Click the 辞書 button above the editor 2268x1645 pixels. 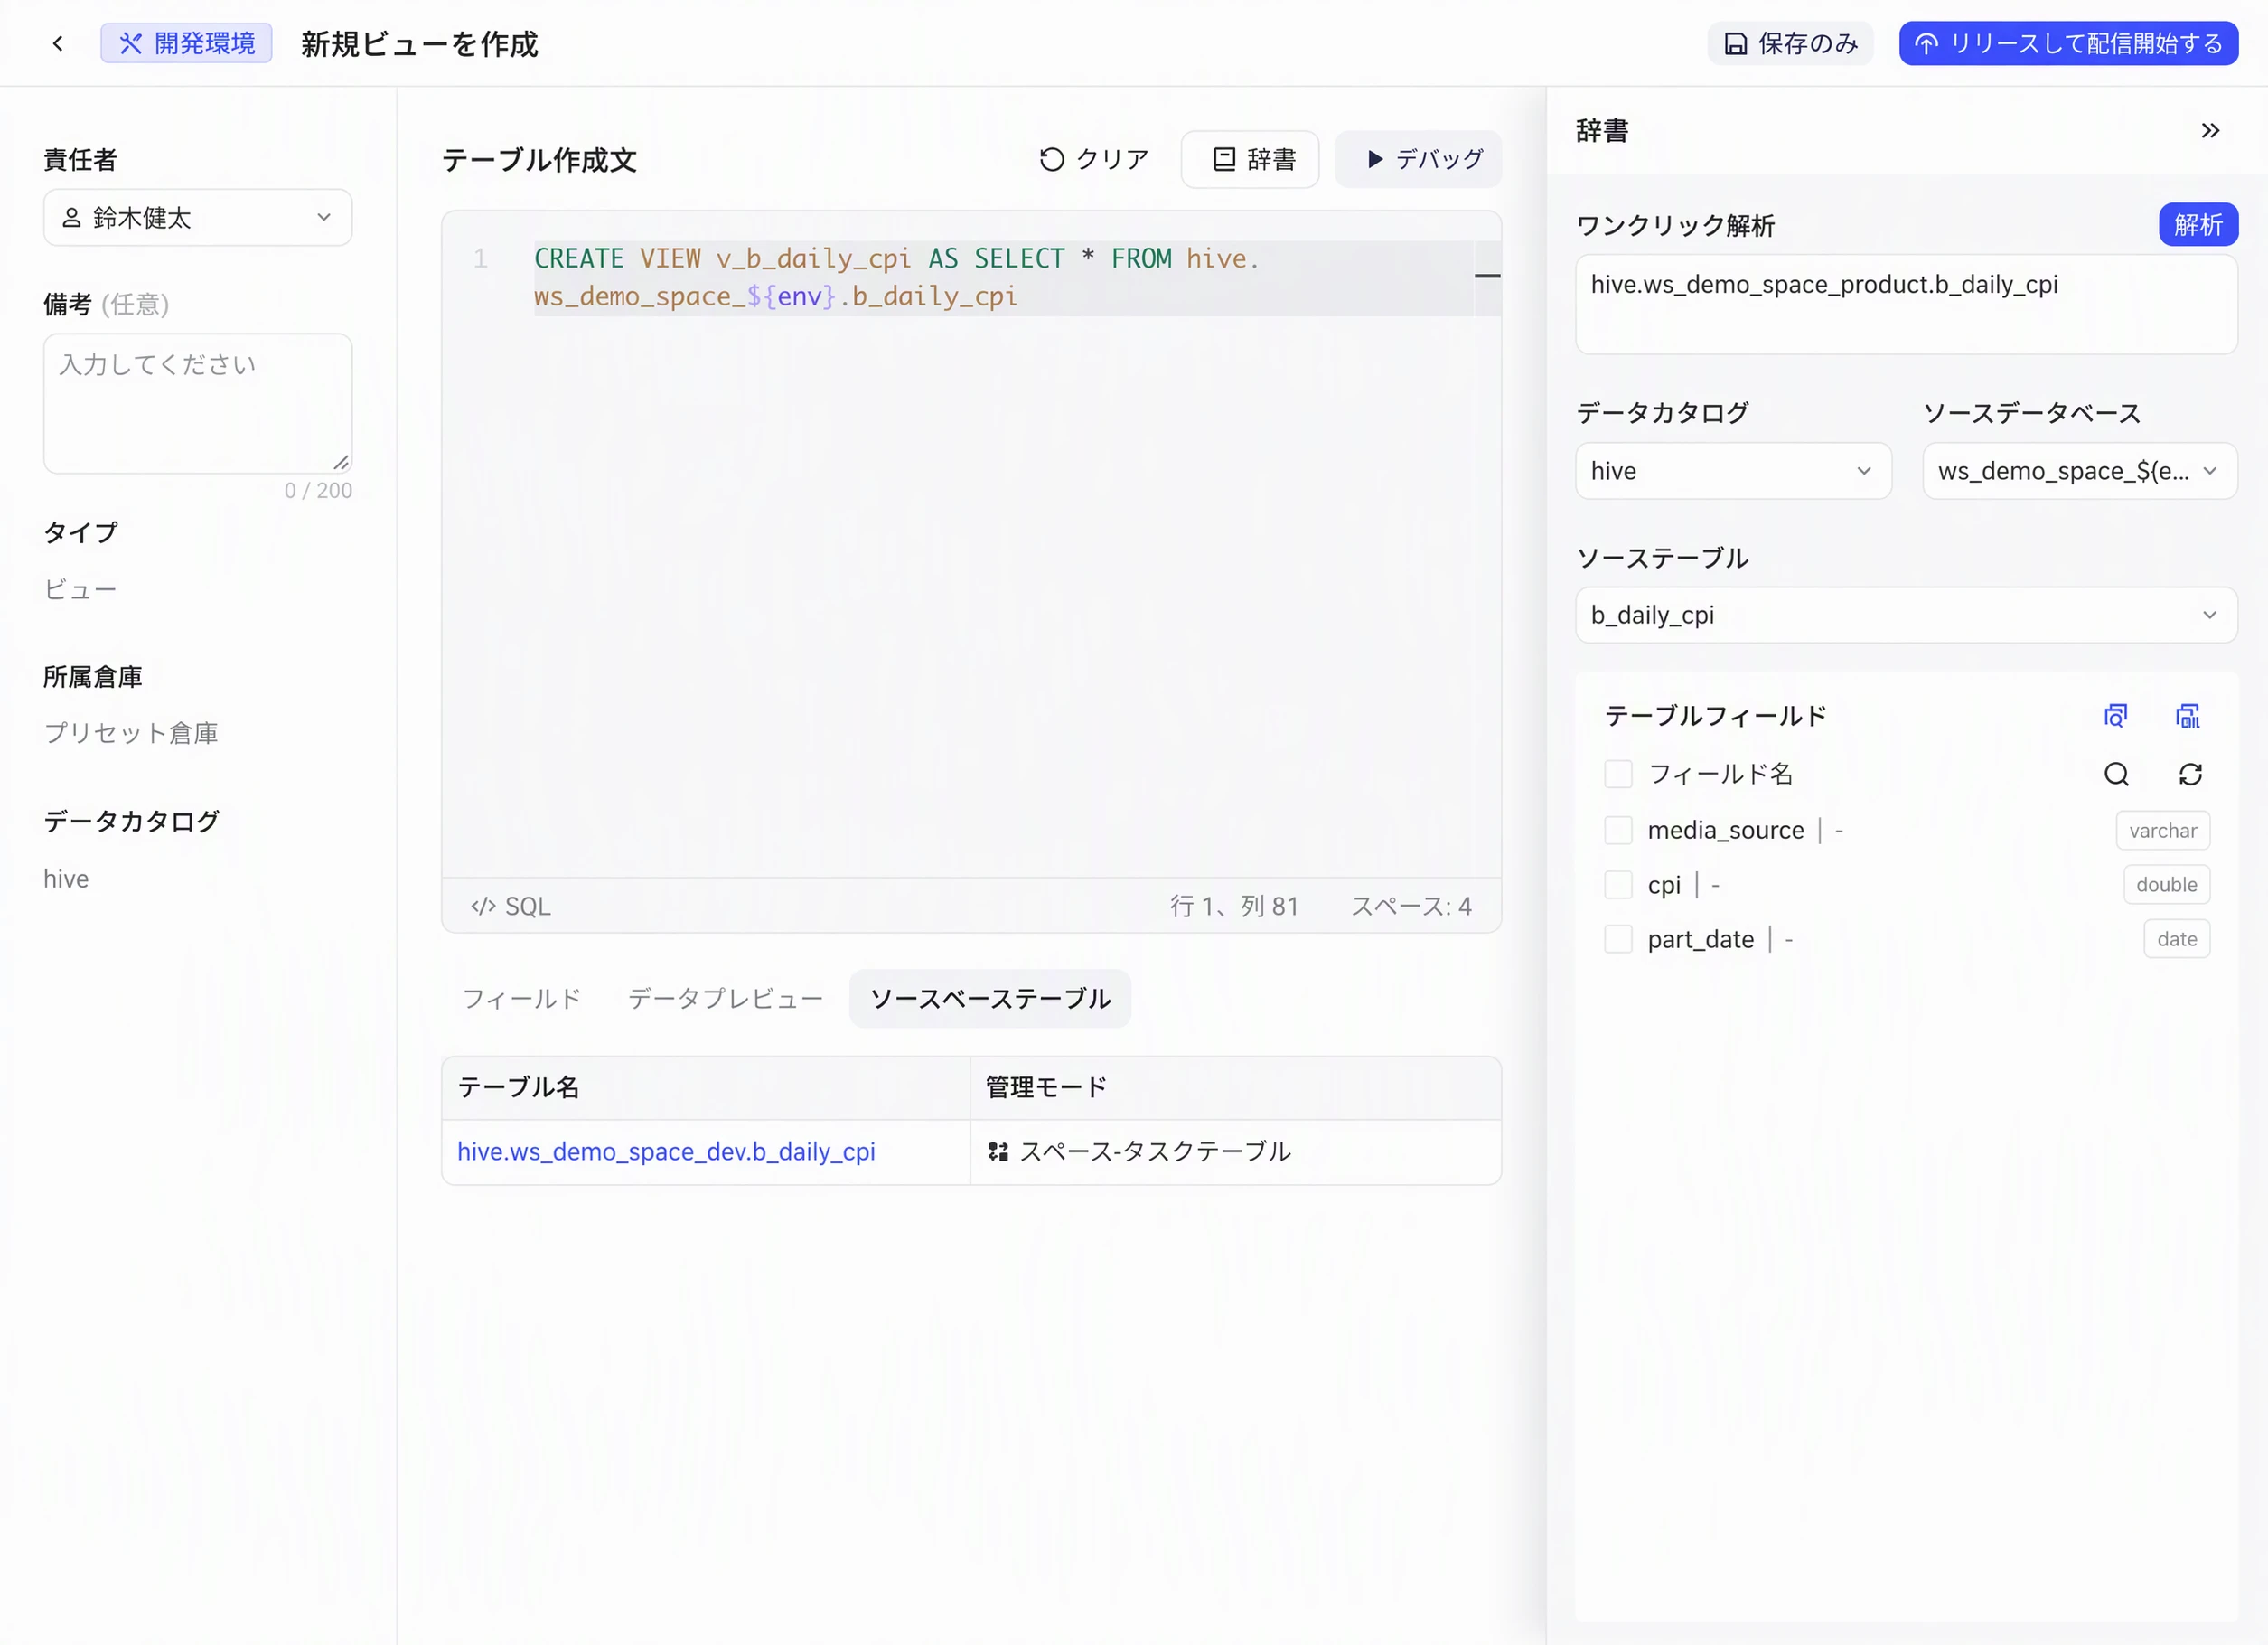1250,159
